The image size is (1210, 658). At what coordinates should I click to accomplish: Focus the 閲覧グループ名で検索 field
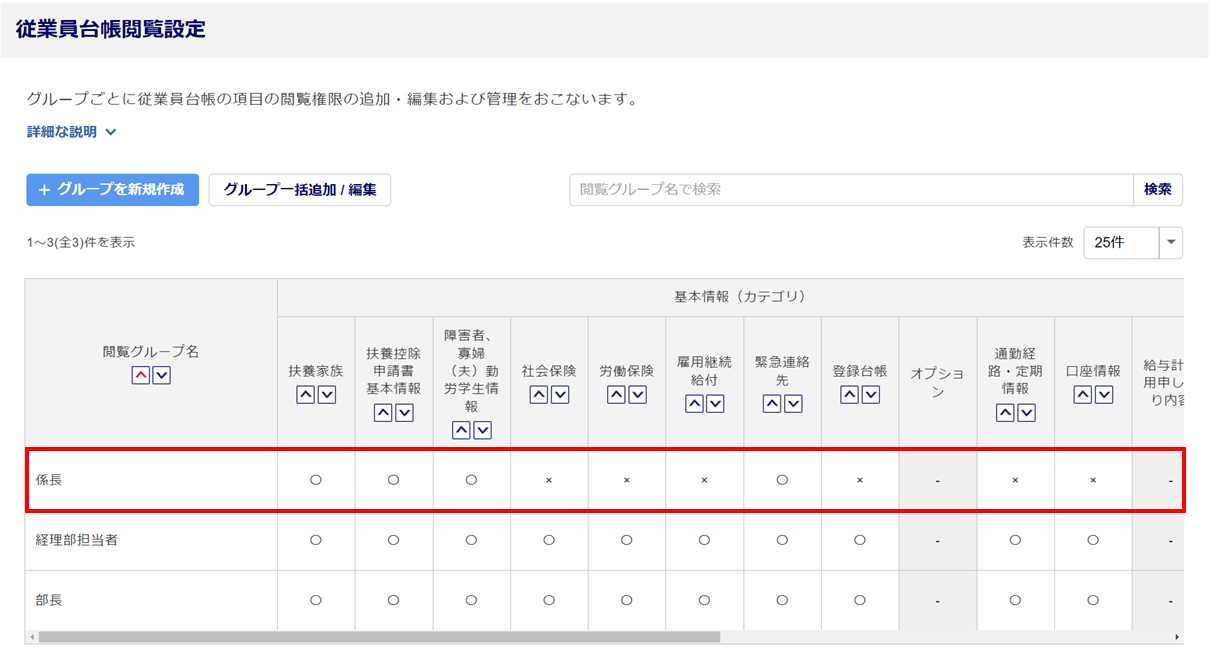point(850,189)
